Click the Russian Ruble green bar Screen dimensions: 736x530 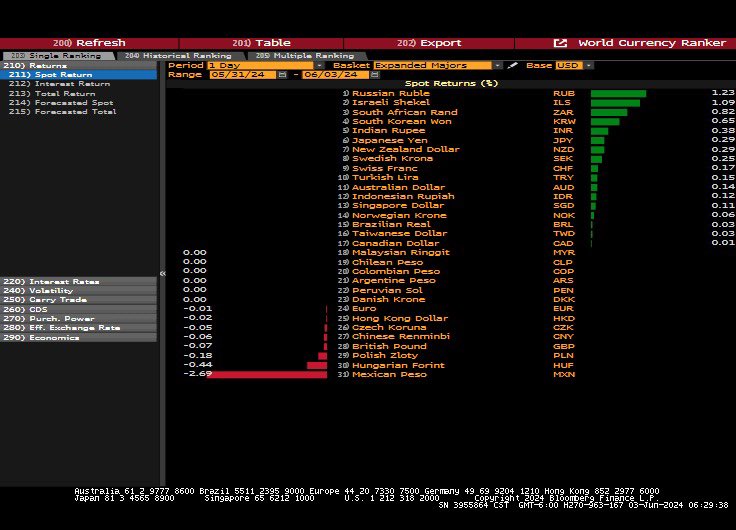click(618, 93)
